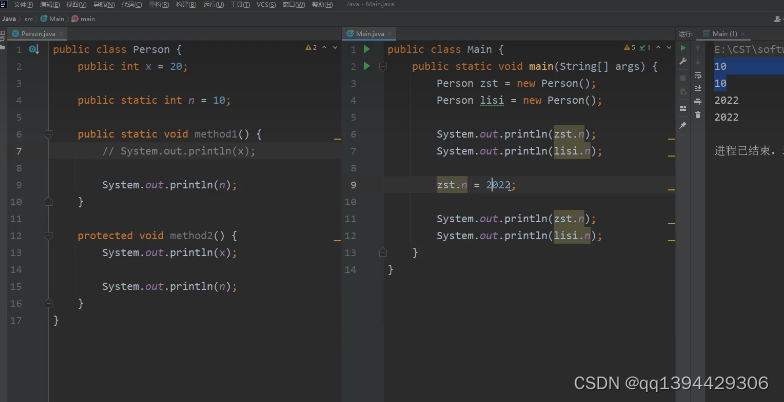Open the 编辑(E) menu
The image size is (784, 402).
(x=50, y=4)
